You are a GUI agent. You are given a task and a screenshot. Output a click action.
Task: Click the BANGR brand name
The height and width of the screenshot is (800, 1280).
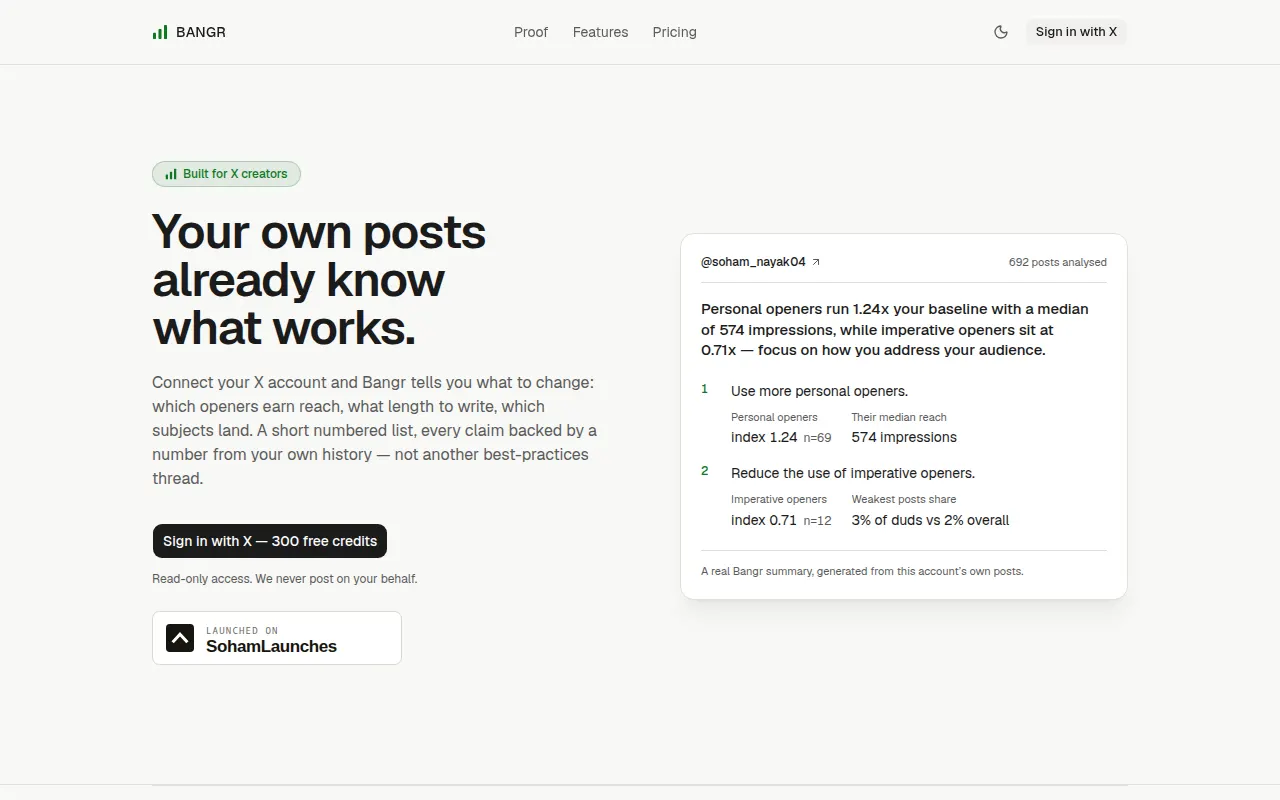(x=201, y=32)
